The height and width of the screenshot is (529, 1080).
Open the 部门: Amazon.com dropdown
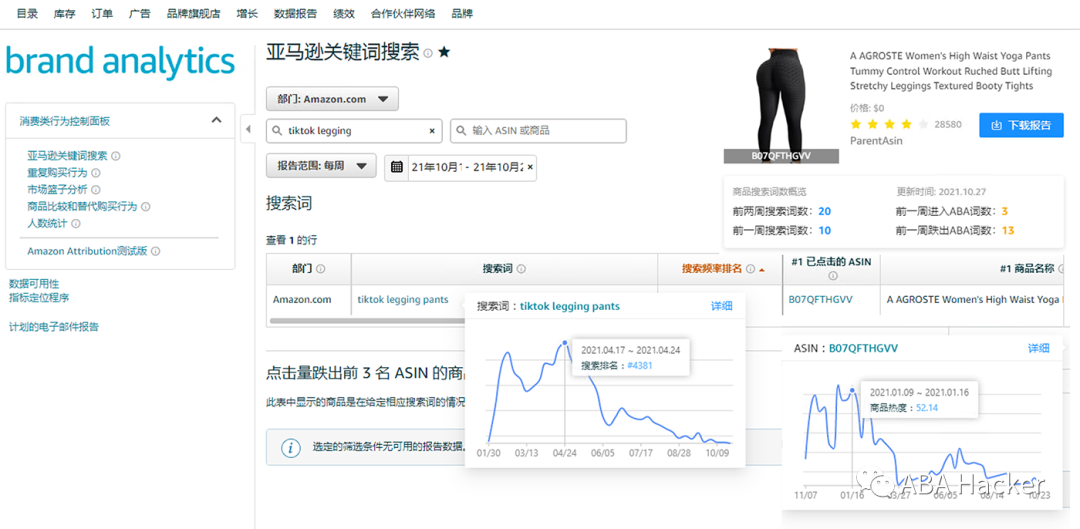click(x=332, y=99)
